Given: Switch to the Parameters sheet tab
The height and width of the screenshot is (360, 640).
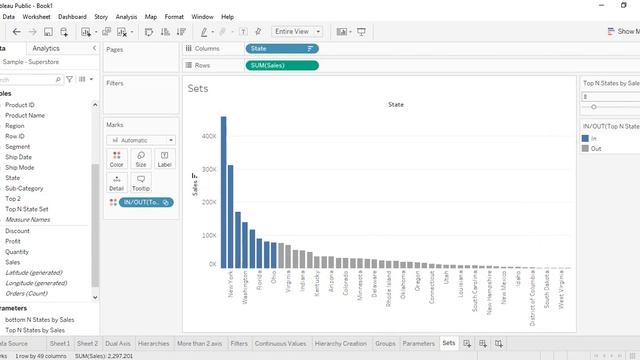Looking at the screenshot, I should 418,344.
